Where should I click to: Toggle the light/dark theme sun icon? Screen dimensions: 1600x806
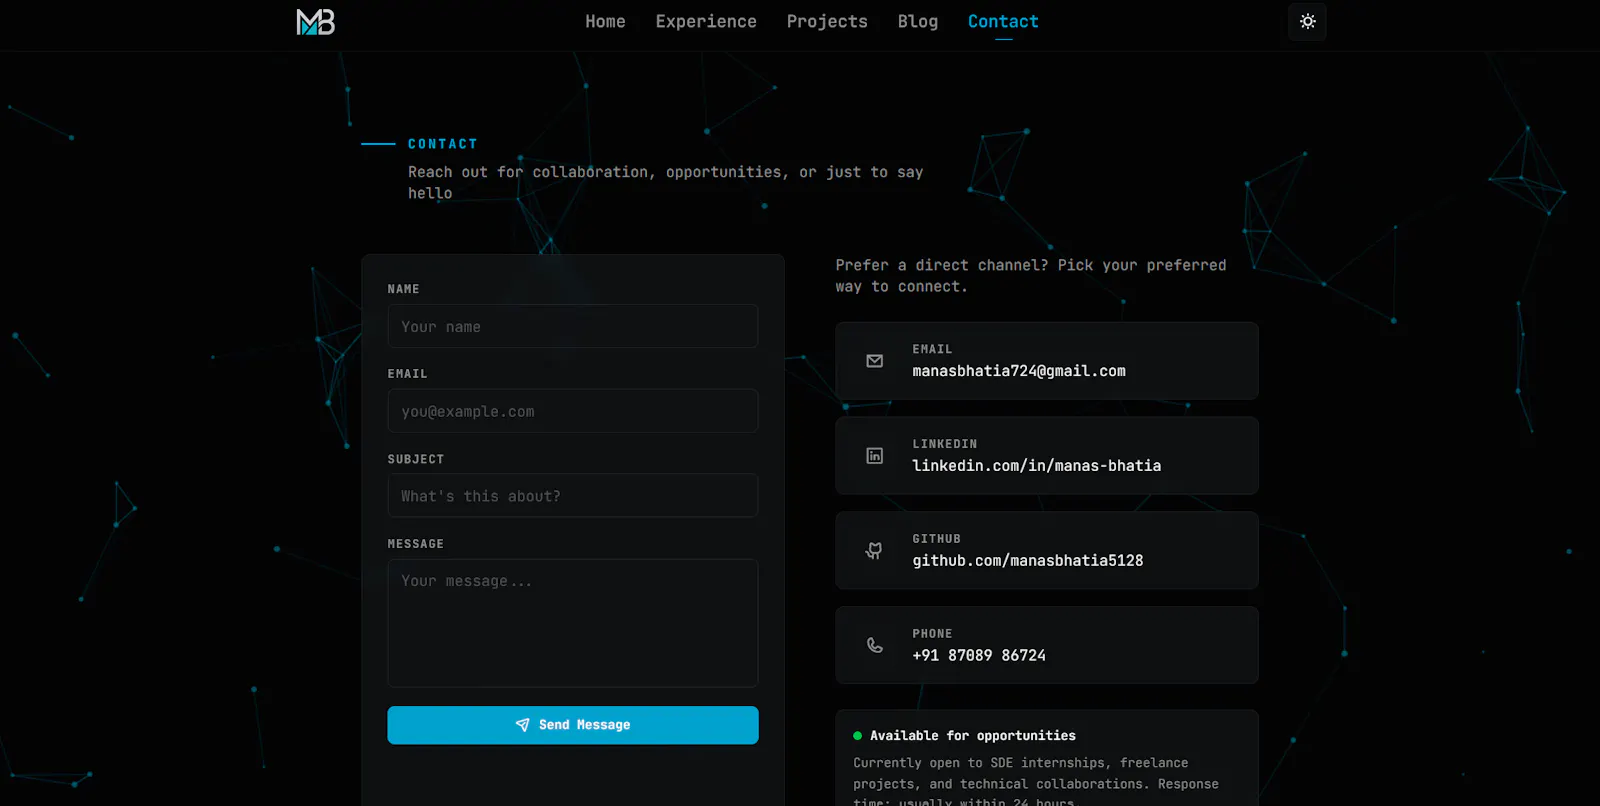coord(1307,22)
